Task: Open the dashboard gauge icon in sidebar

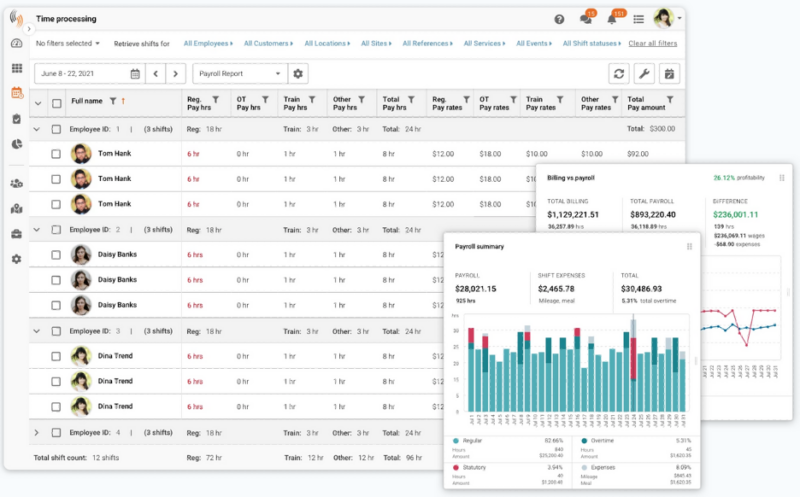Action: [16, 44]
